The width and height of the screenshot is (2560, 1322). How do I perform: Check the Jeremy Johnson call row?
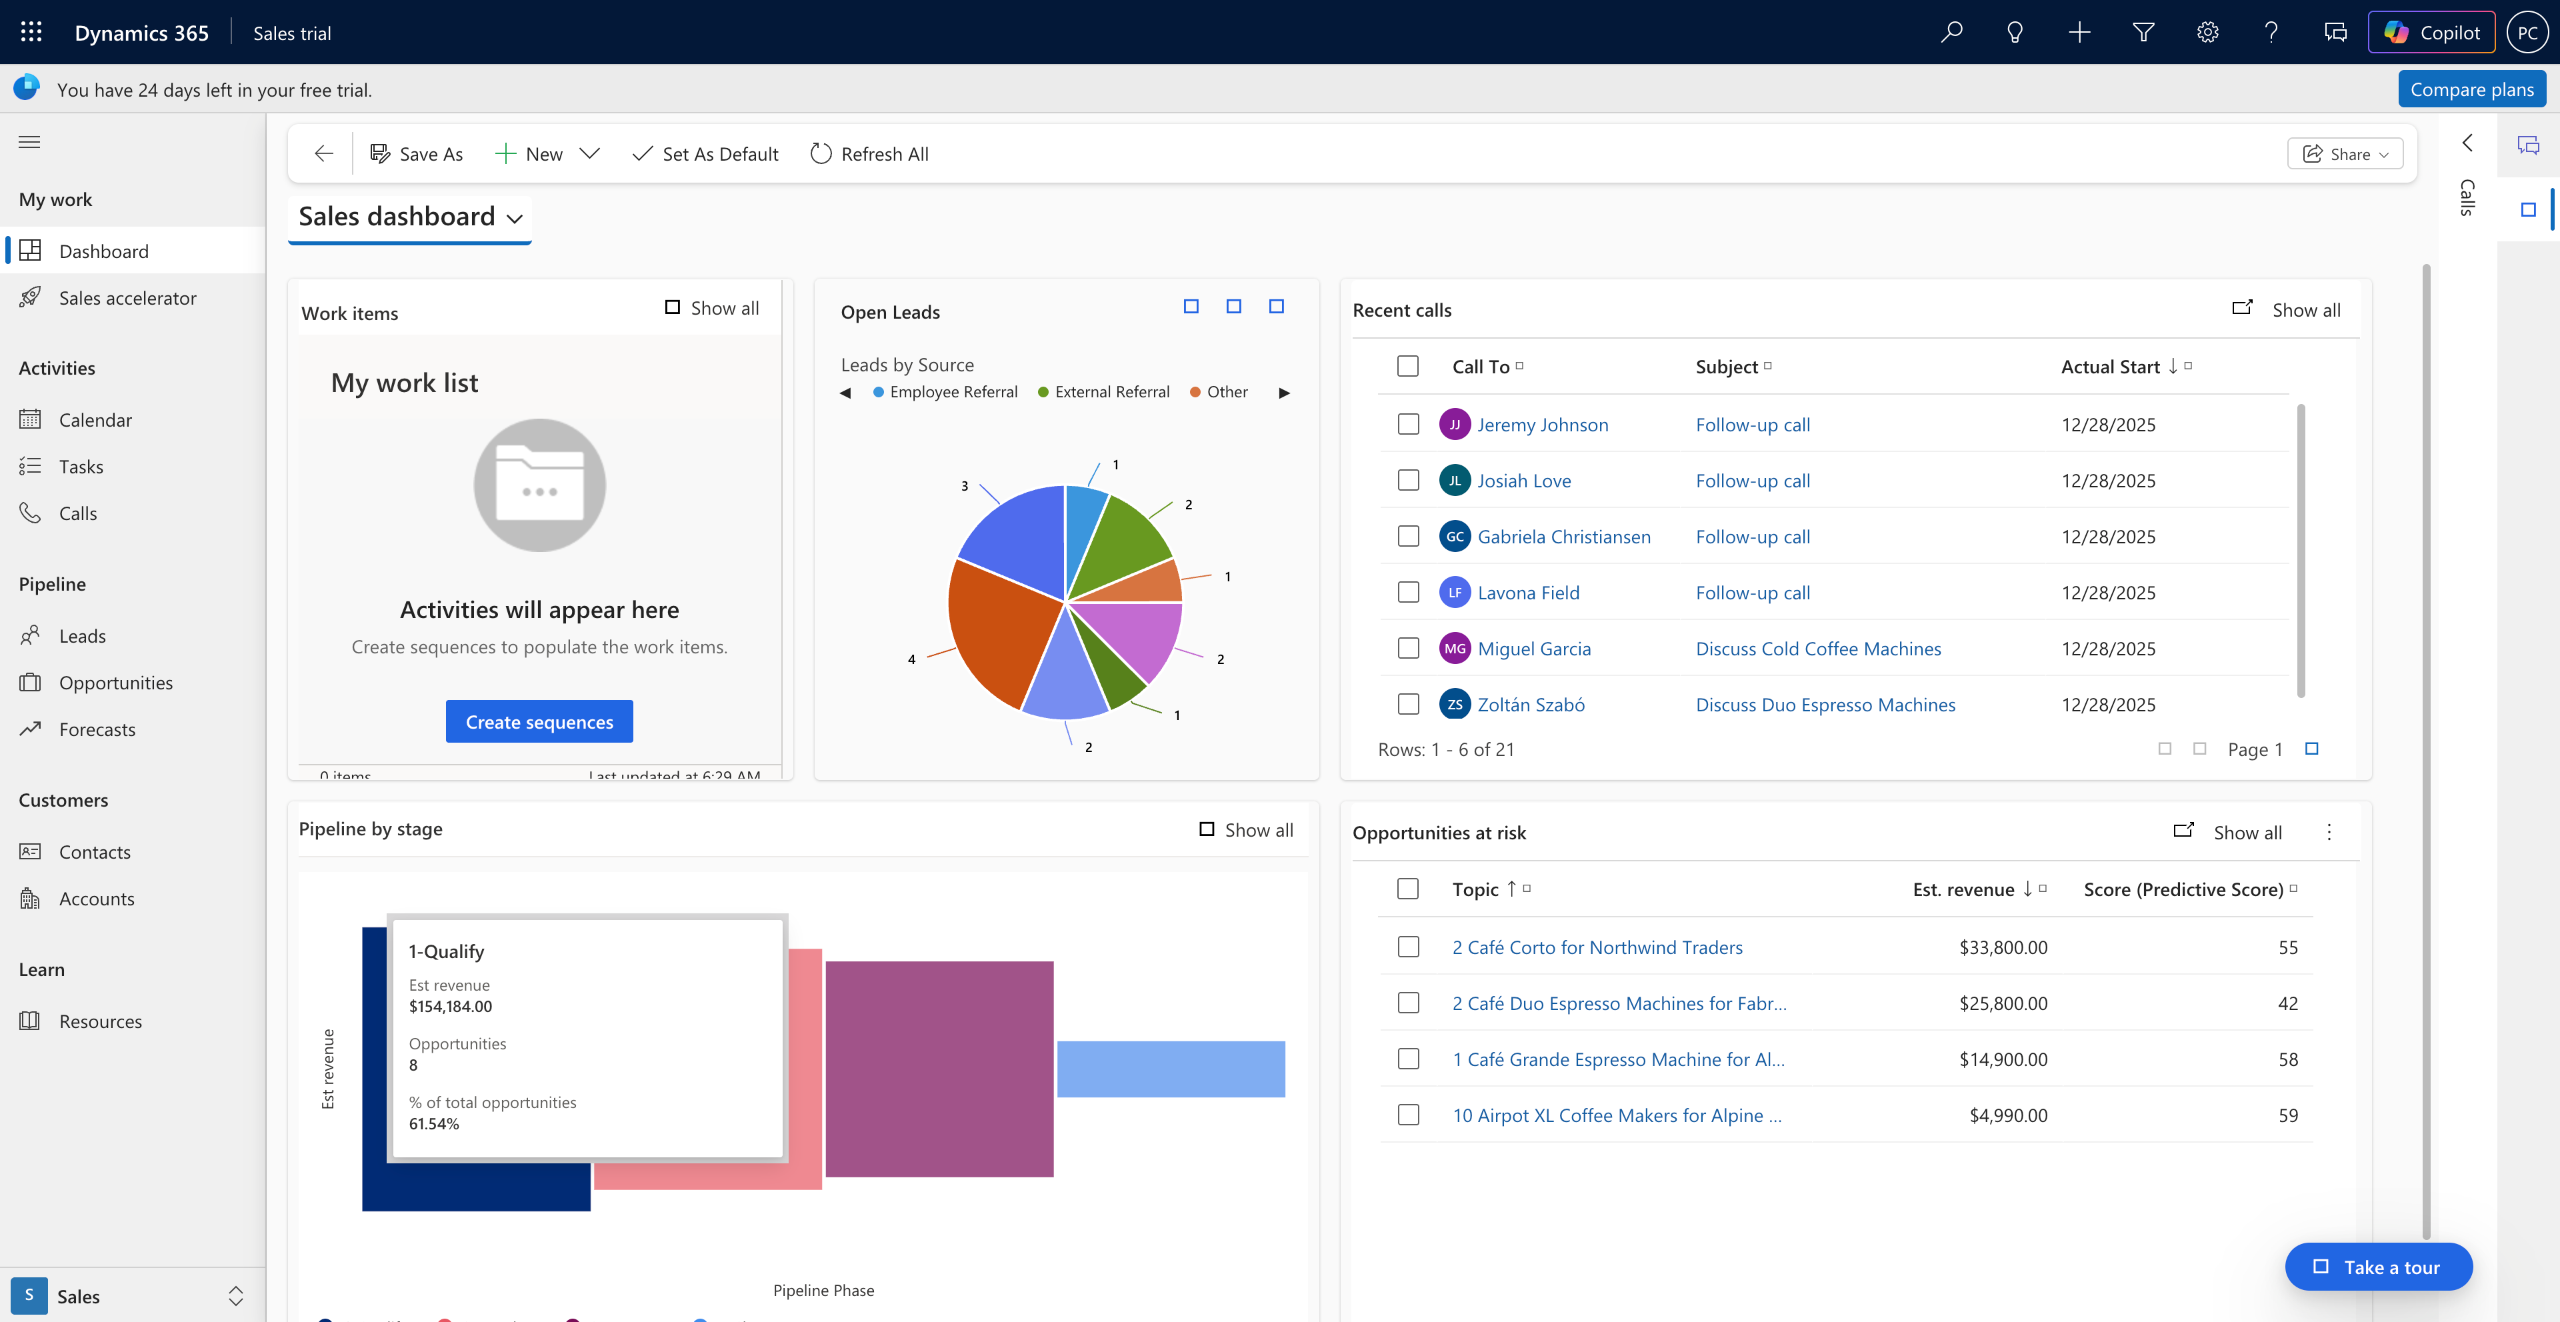click(x=1408, y=424)
